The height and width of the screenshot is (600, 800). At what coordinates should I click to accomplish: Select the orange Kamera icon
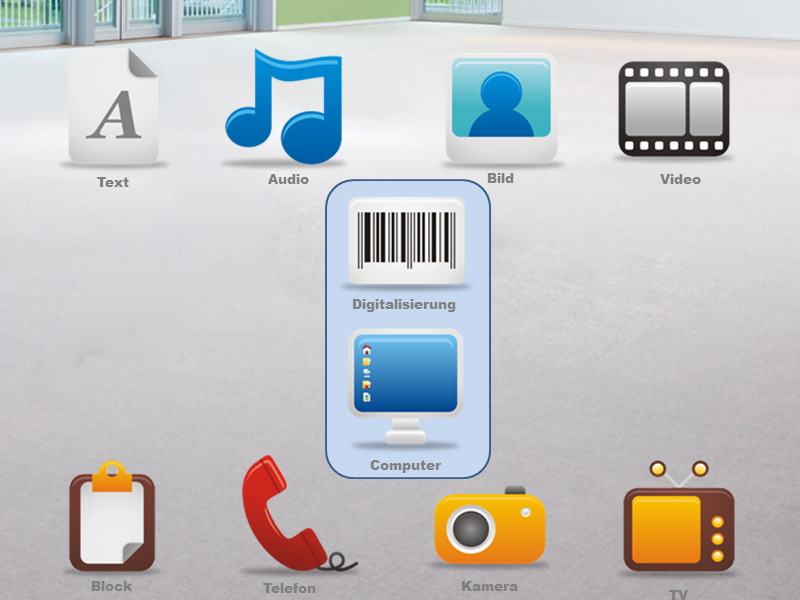(490, 526)
